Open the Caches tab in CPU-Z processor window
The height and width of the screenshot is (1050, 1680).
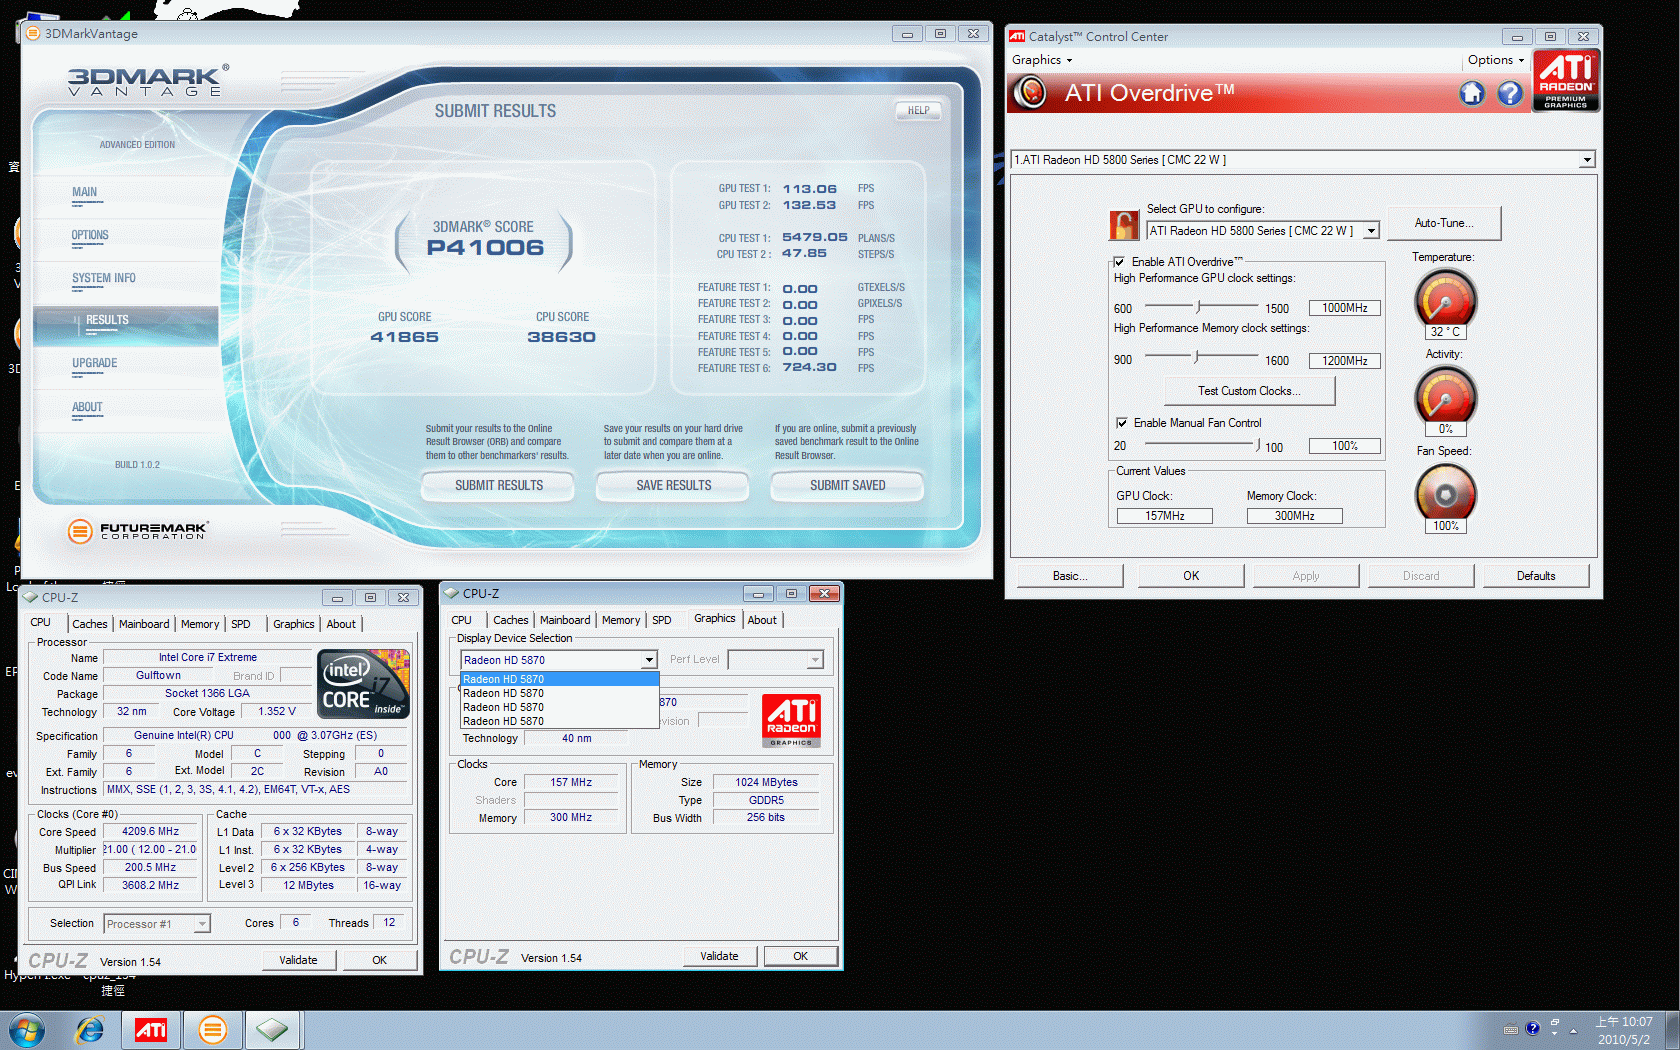(90, 624)
